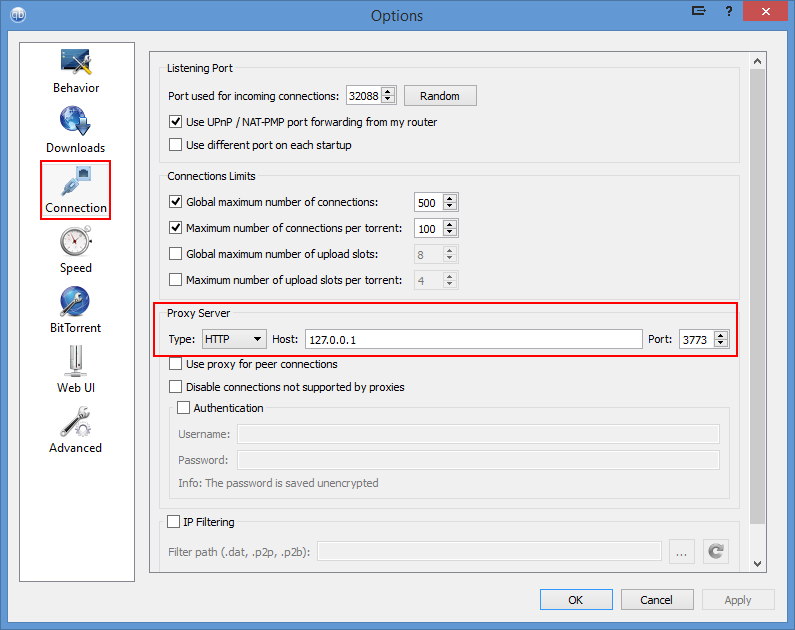This screenshot has height=630, width=795.
Task: Open the Advanced settings section
Action: (x=76, y=430)
